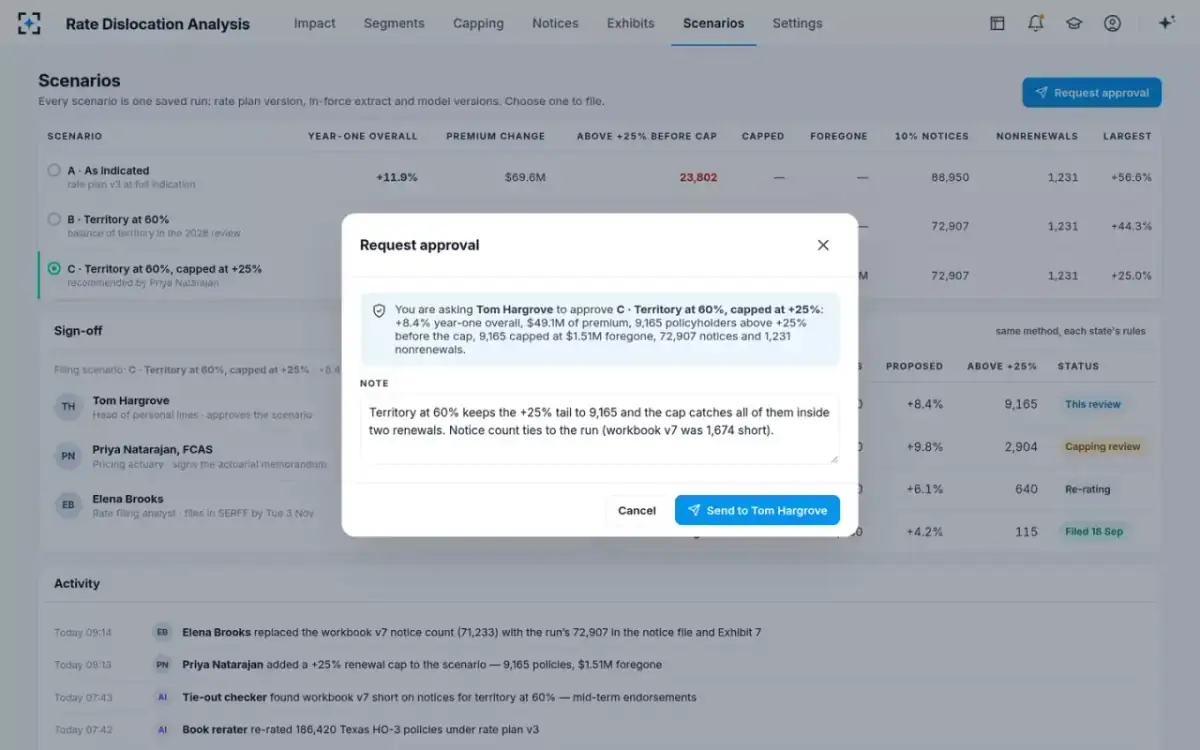Select the Scenarios tab

pos(713,23)
